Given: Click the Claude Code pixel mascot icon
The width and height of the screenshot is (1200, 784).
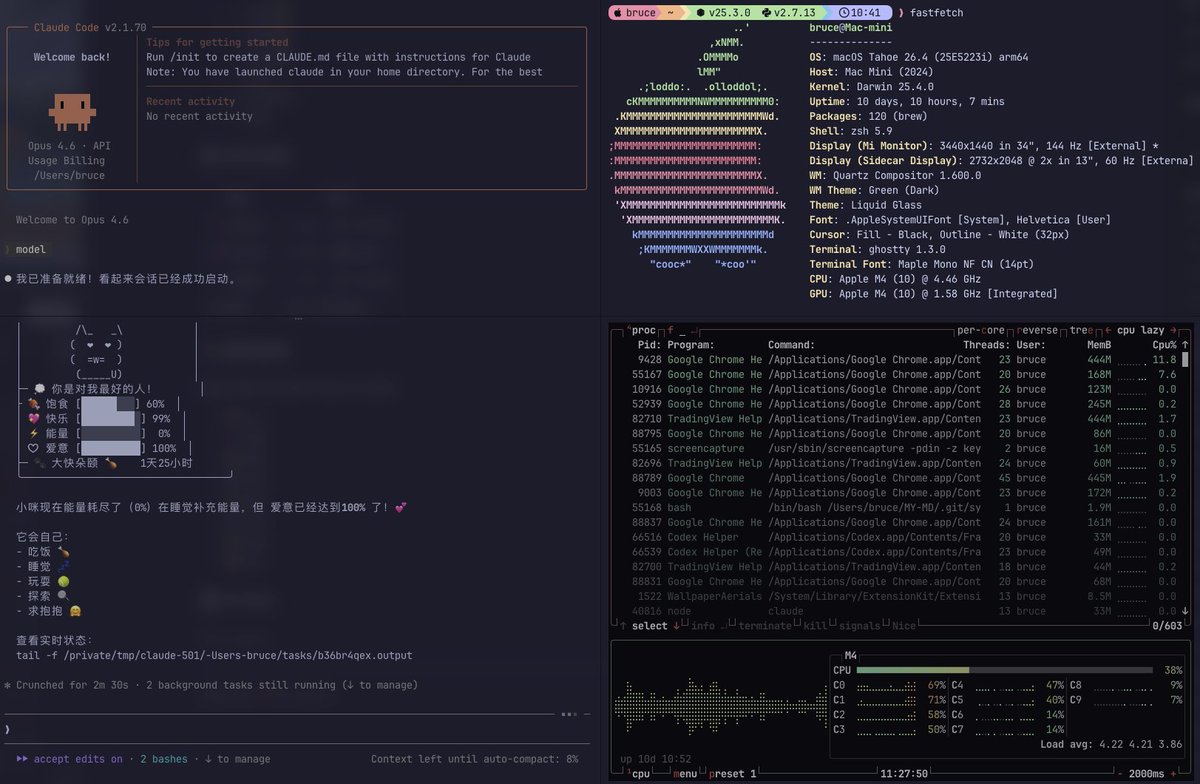Looking at the screenshot, I should 70,112.
